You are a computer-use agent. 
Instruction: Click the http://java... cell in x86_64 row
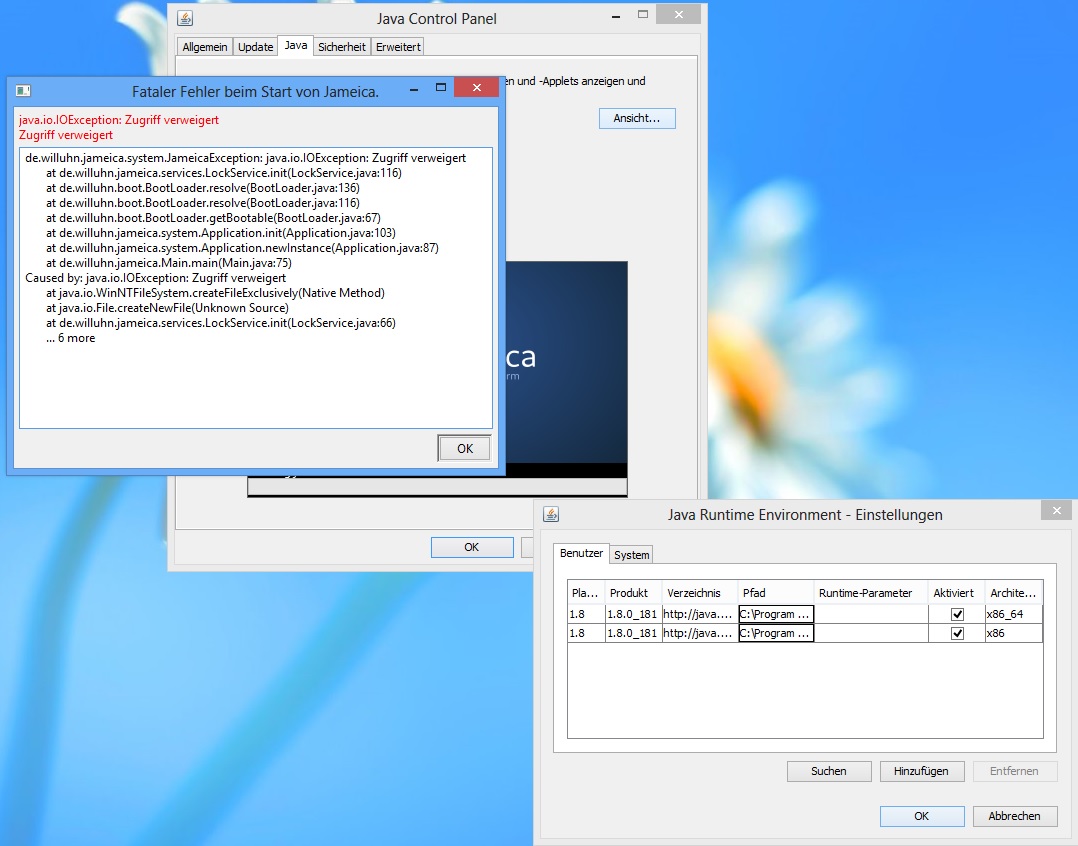click(699, 614)
